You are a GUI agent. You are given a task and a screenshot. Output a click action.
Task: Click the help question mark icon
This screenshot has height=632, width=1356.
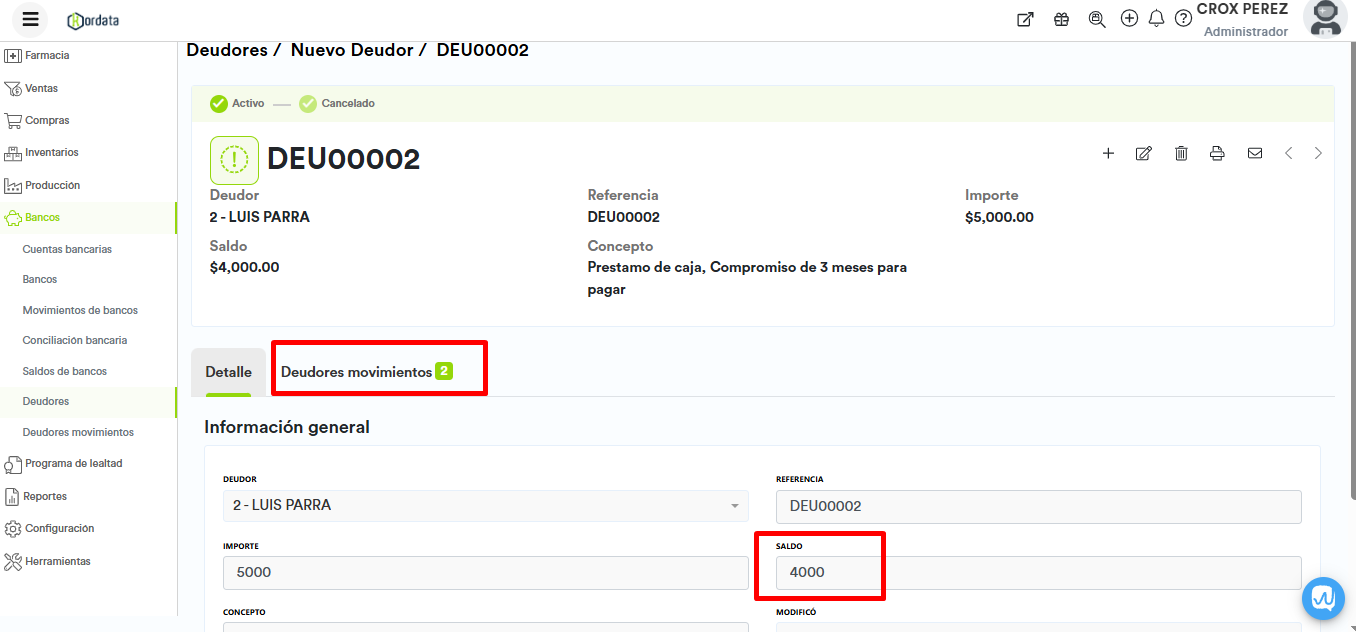1183,19
